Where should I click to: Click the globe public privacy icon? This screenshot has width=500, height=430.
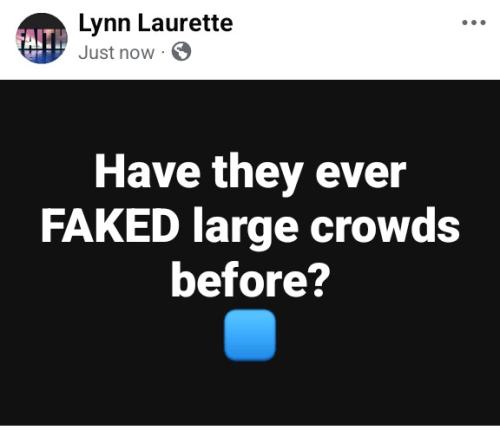[x=181, y=52]
